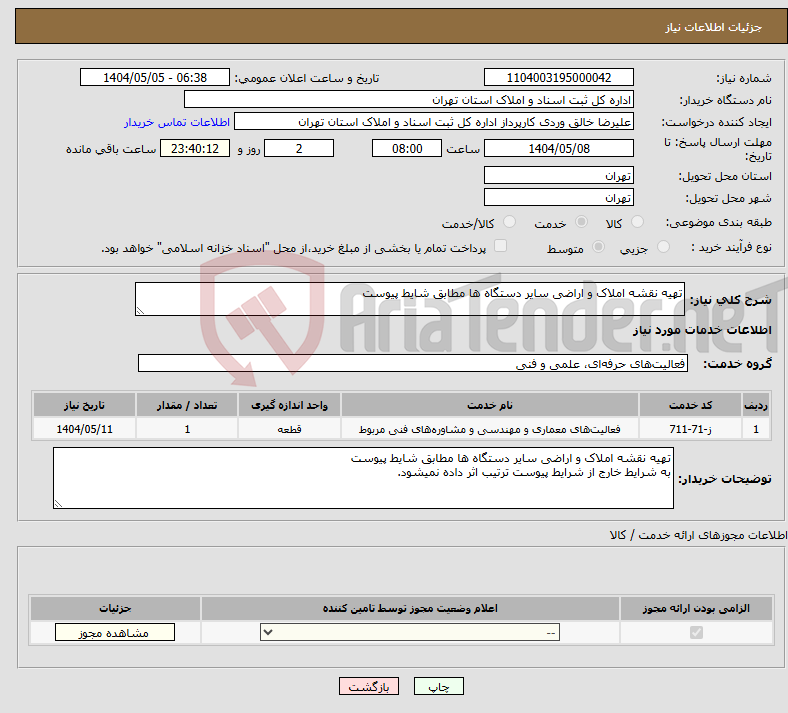Click the تاریخ نیاز column header
The height and width of the screenshot is (713, 788).
pyautogui.click(x=84, y=405)
